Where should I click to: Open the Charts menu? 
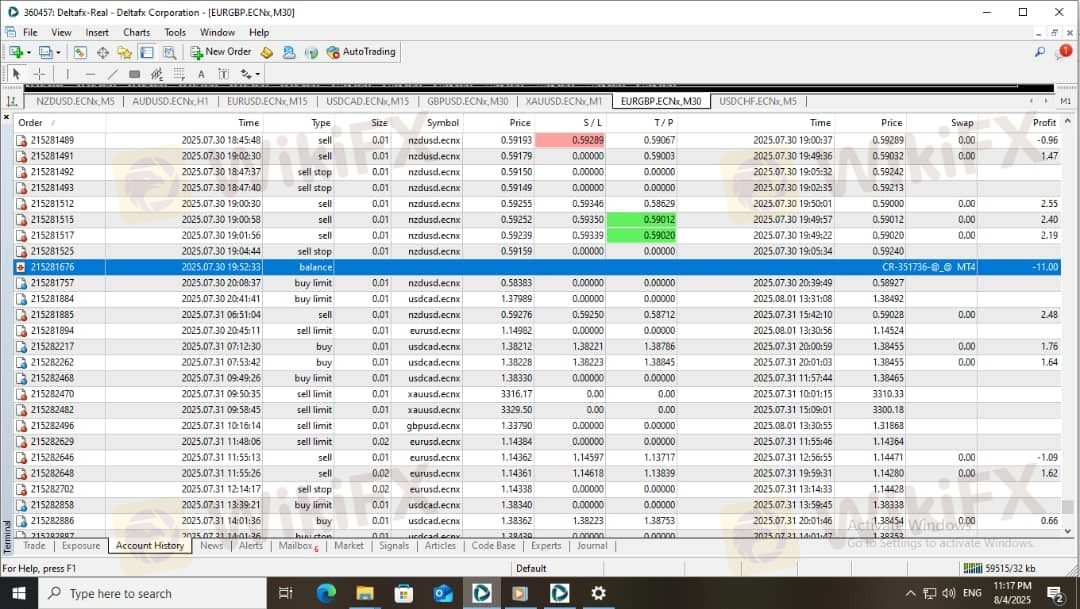(136, 32)
